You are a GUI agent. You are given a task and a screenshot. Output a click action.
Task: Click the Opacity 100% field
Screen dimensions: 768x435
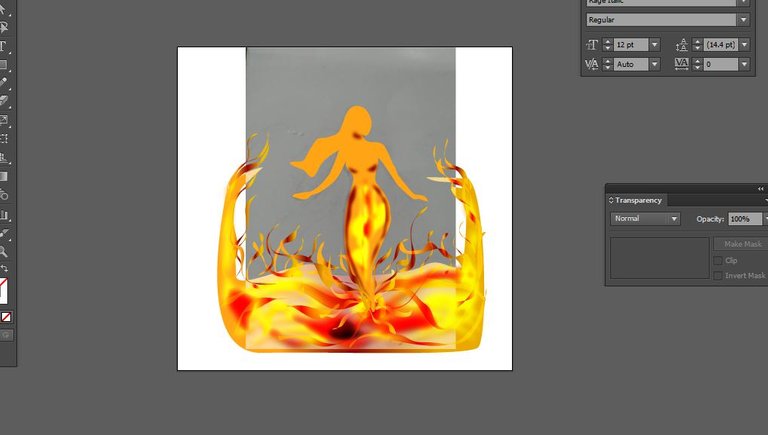[745, 218]
